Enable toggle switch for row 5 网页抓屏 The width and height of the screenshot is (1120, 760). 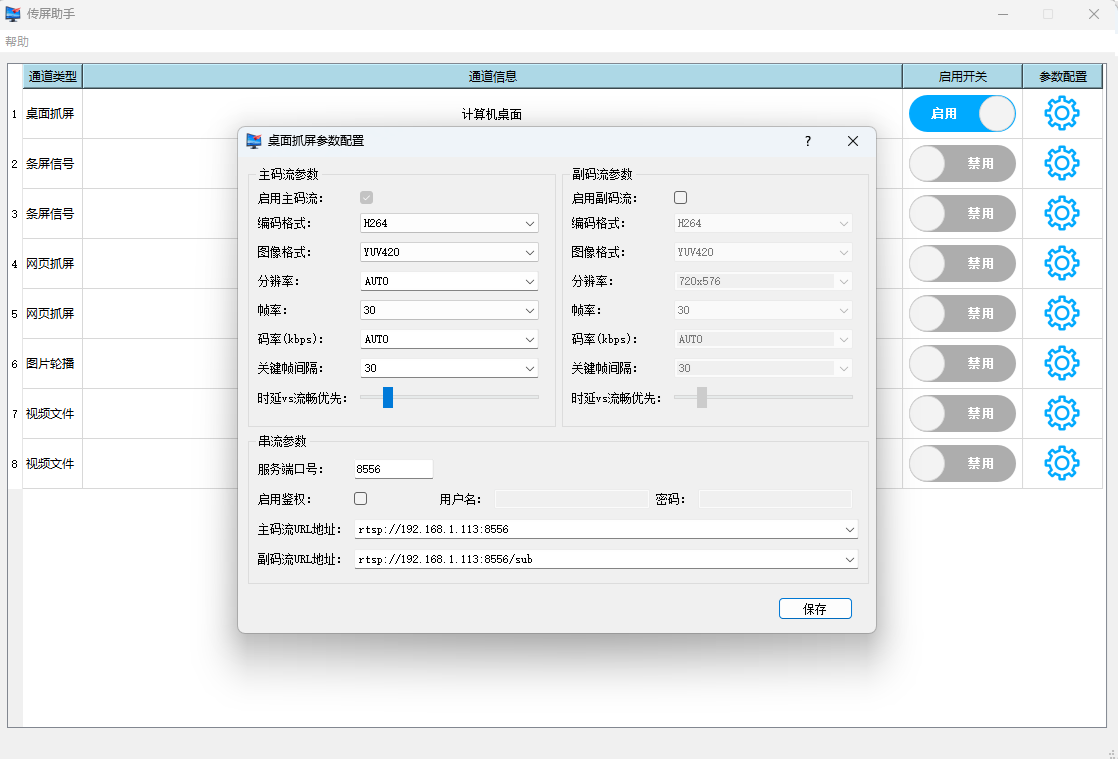(x=961, y=313)
